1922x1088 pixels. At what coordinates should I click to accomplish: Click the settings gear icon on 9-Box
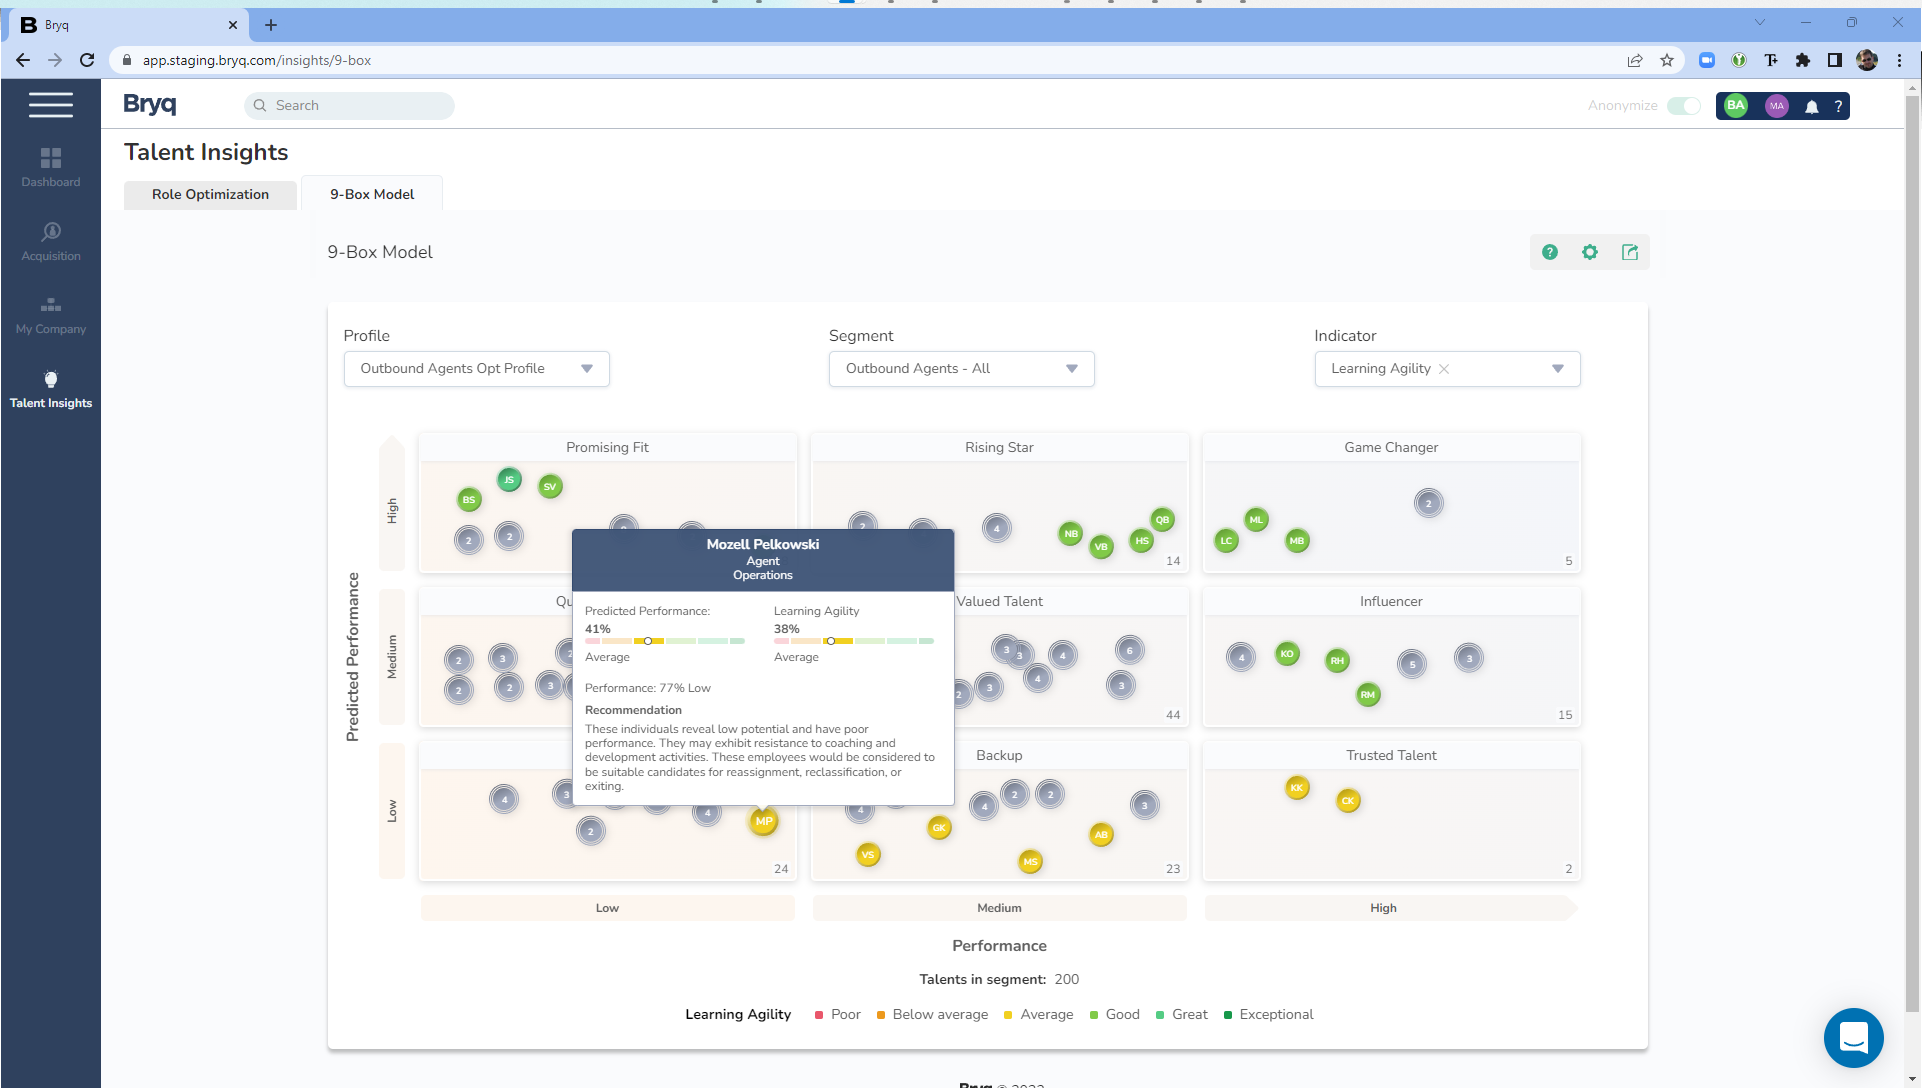[x=1589, y=252]
